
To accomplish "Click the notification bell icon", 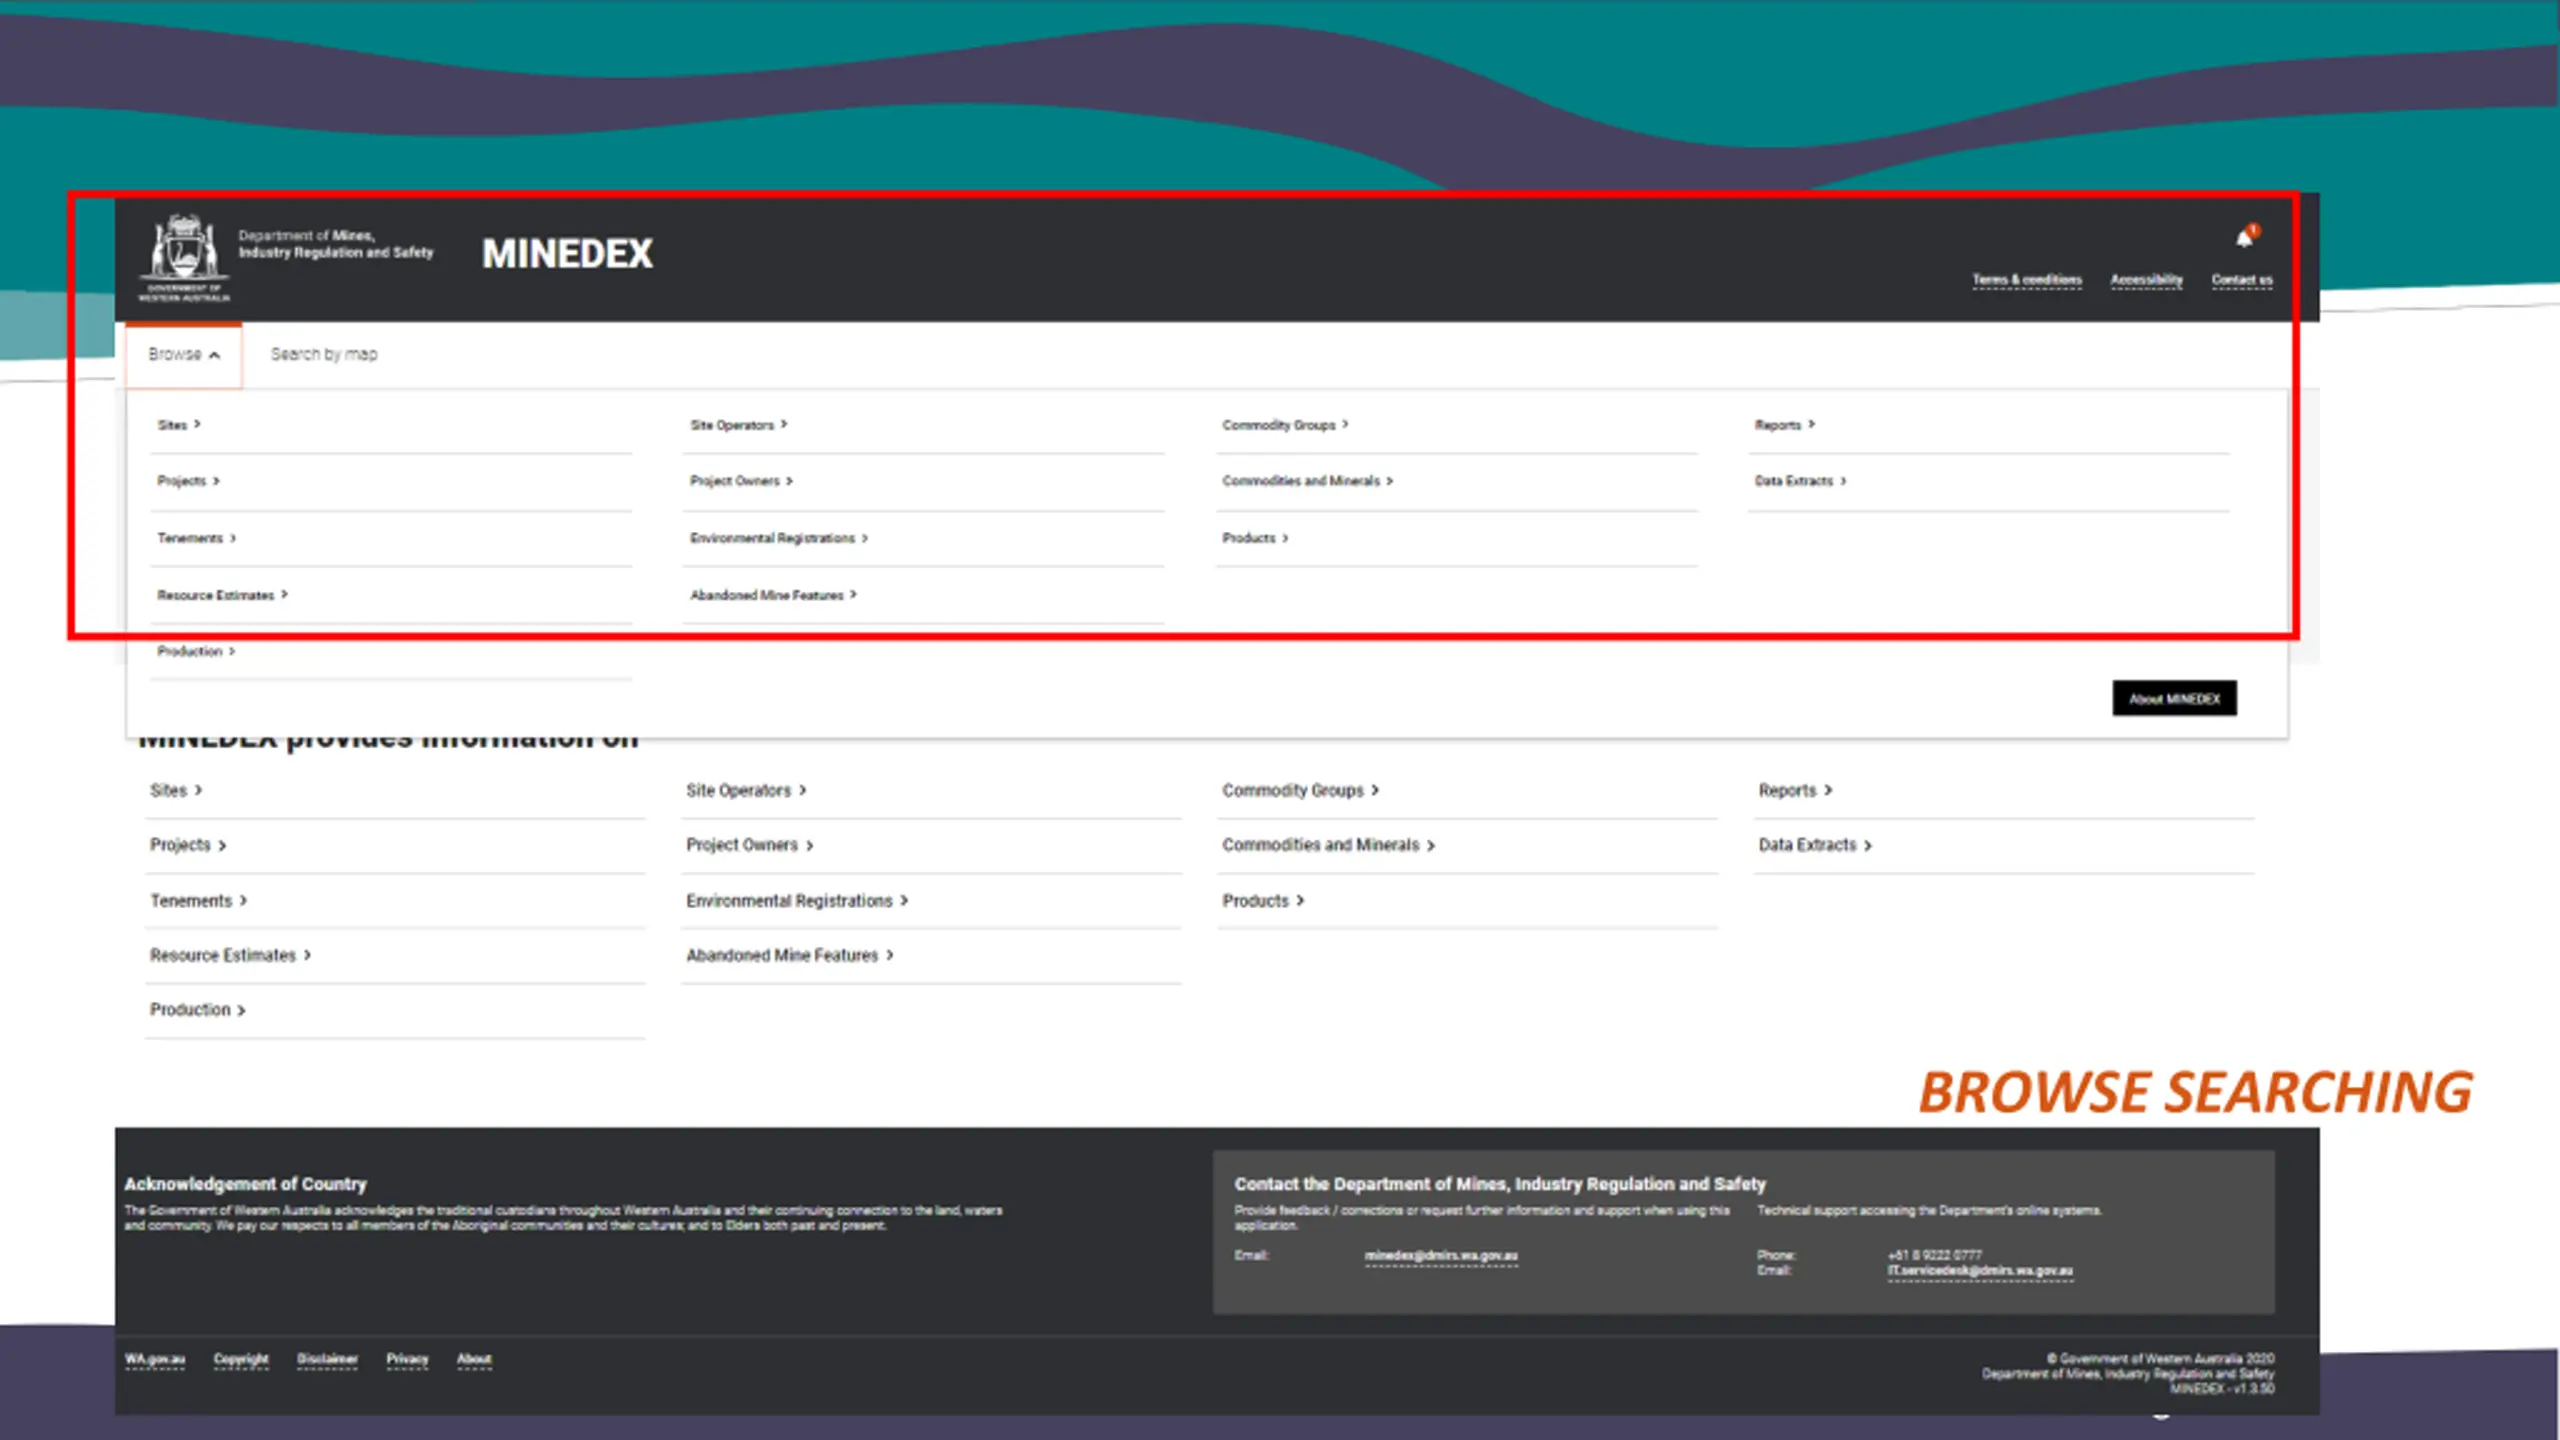I will click(2246, 237).
